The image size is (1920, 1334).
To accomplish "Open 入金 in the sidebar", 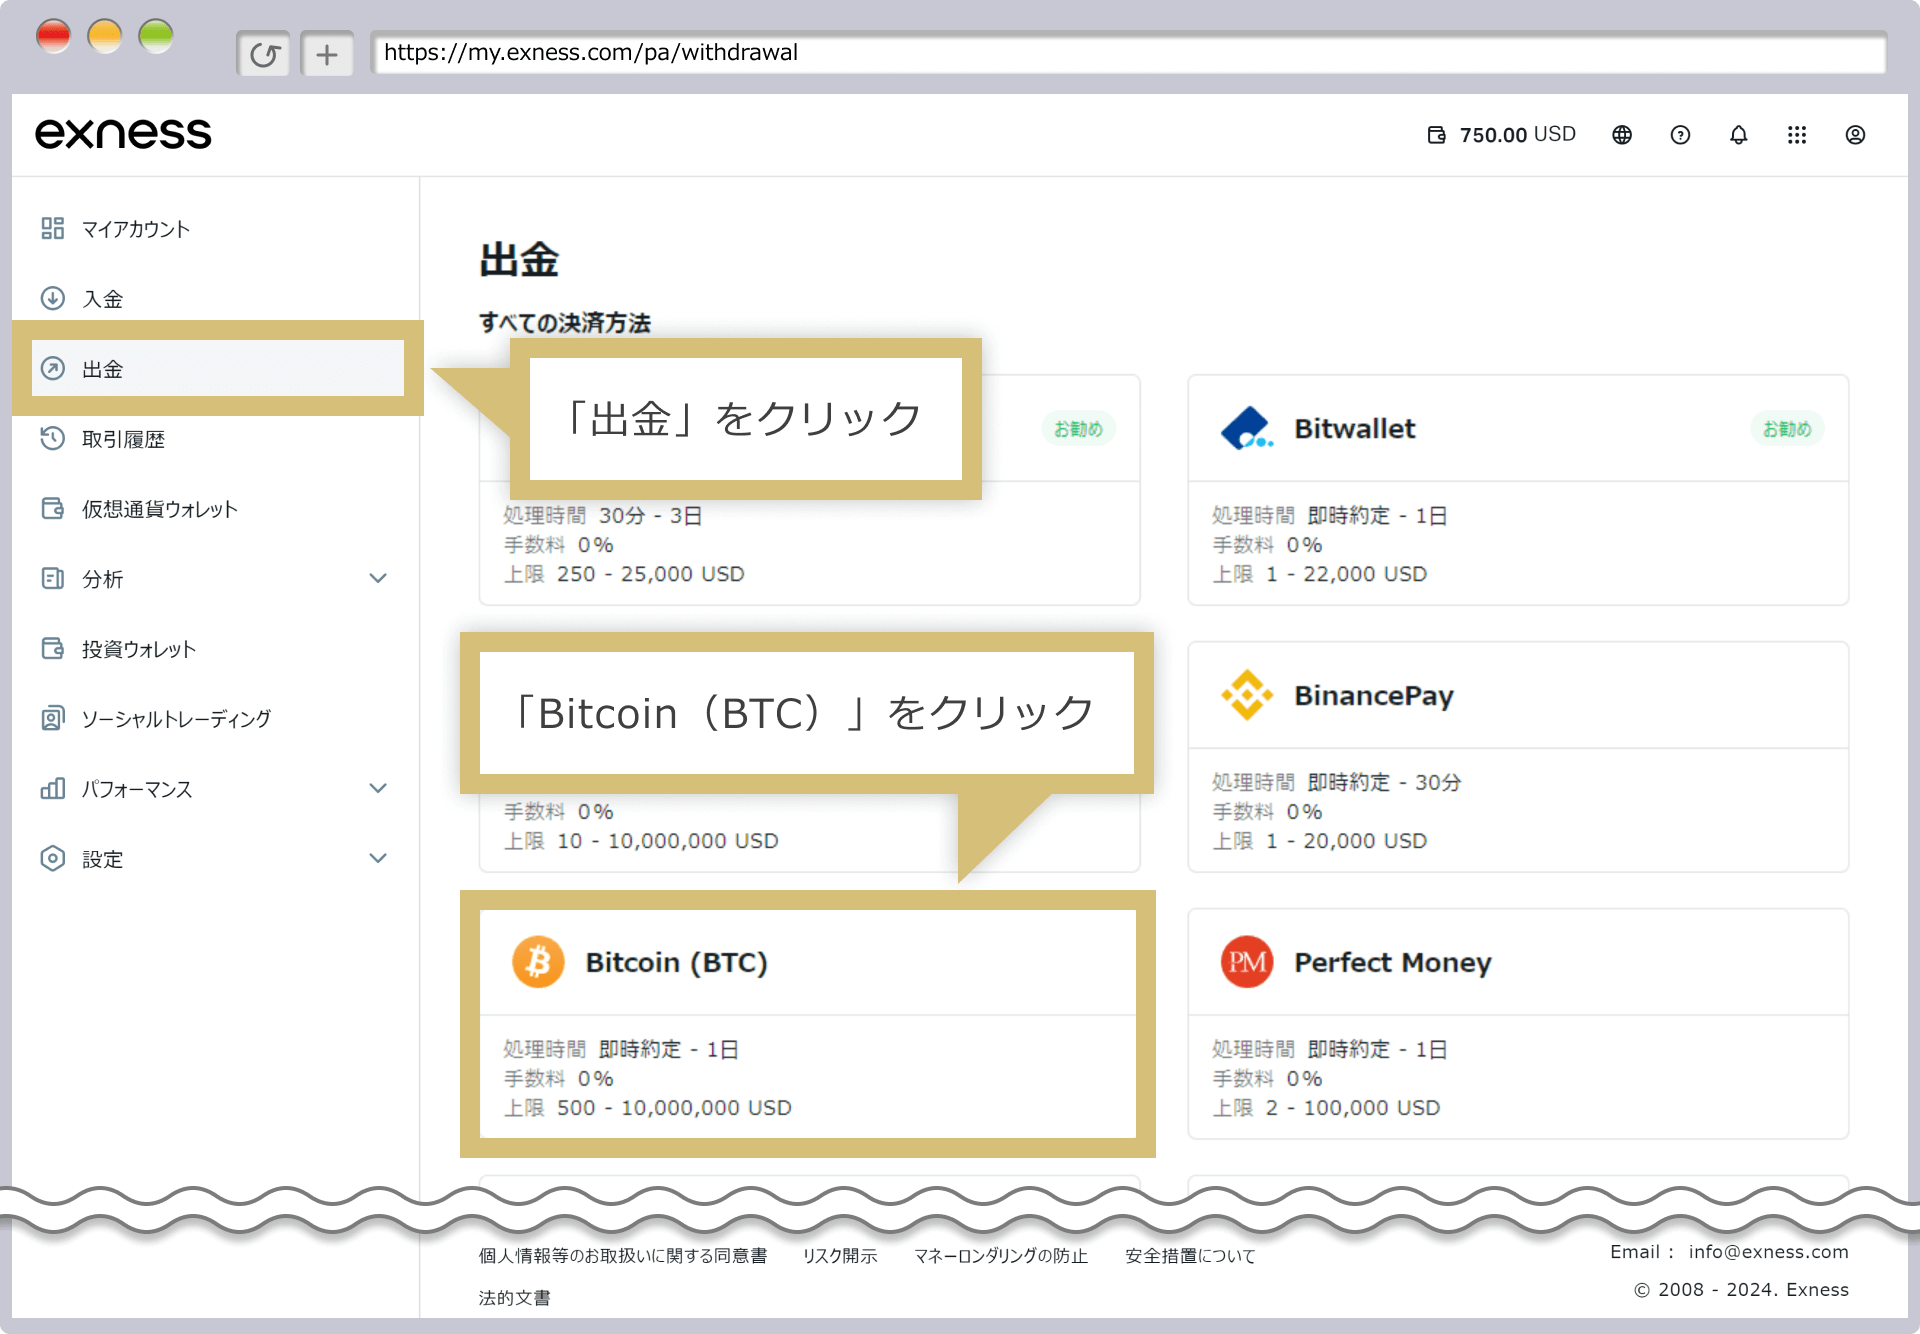I will coord(102,299).
